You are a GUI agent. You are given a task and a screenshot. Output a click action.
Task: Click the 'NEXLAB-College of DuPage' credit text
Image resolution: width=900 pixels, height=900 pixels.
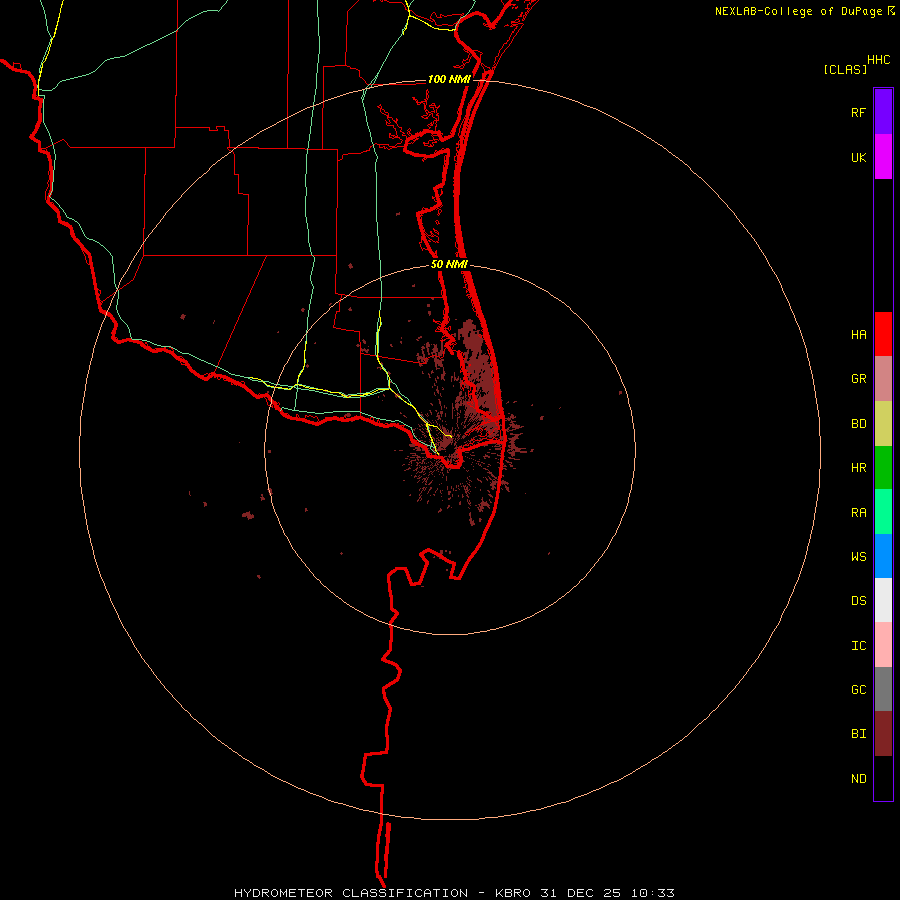pos(798,11)
